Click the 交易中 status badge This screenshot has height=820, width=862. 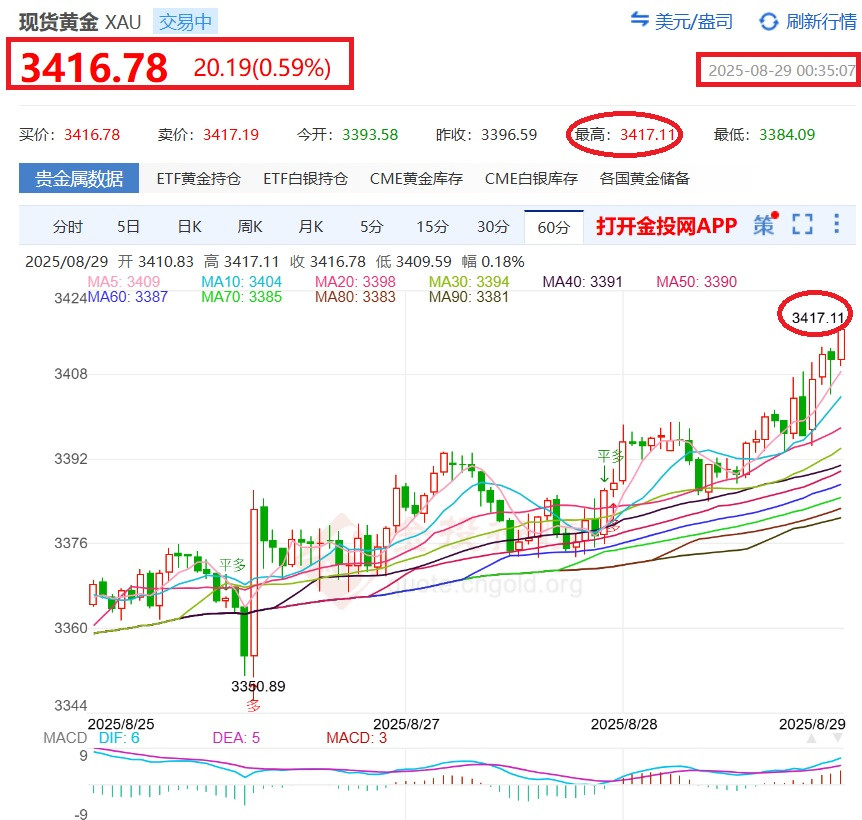coord(184,21)
